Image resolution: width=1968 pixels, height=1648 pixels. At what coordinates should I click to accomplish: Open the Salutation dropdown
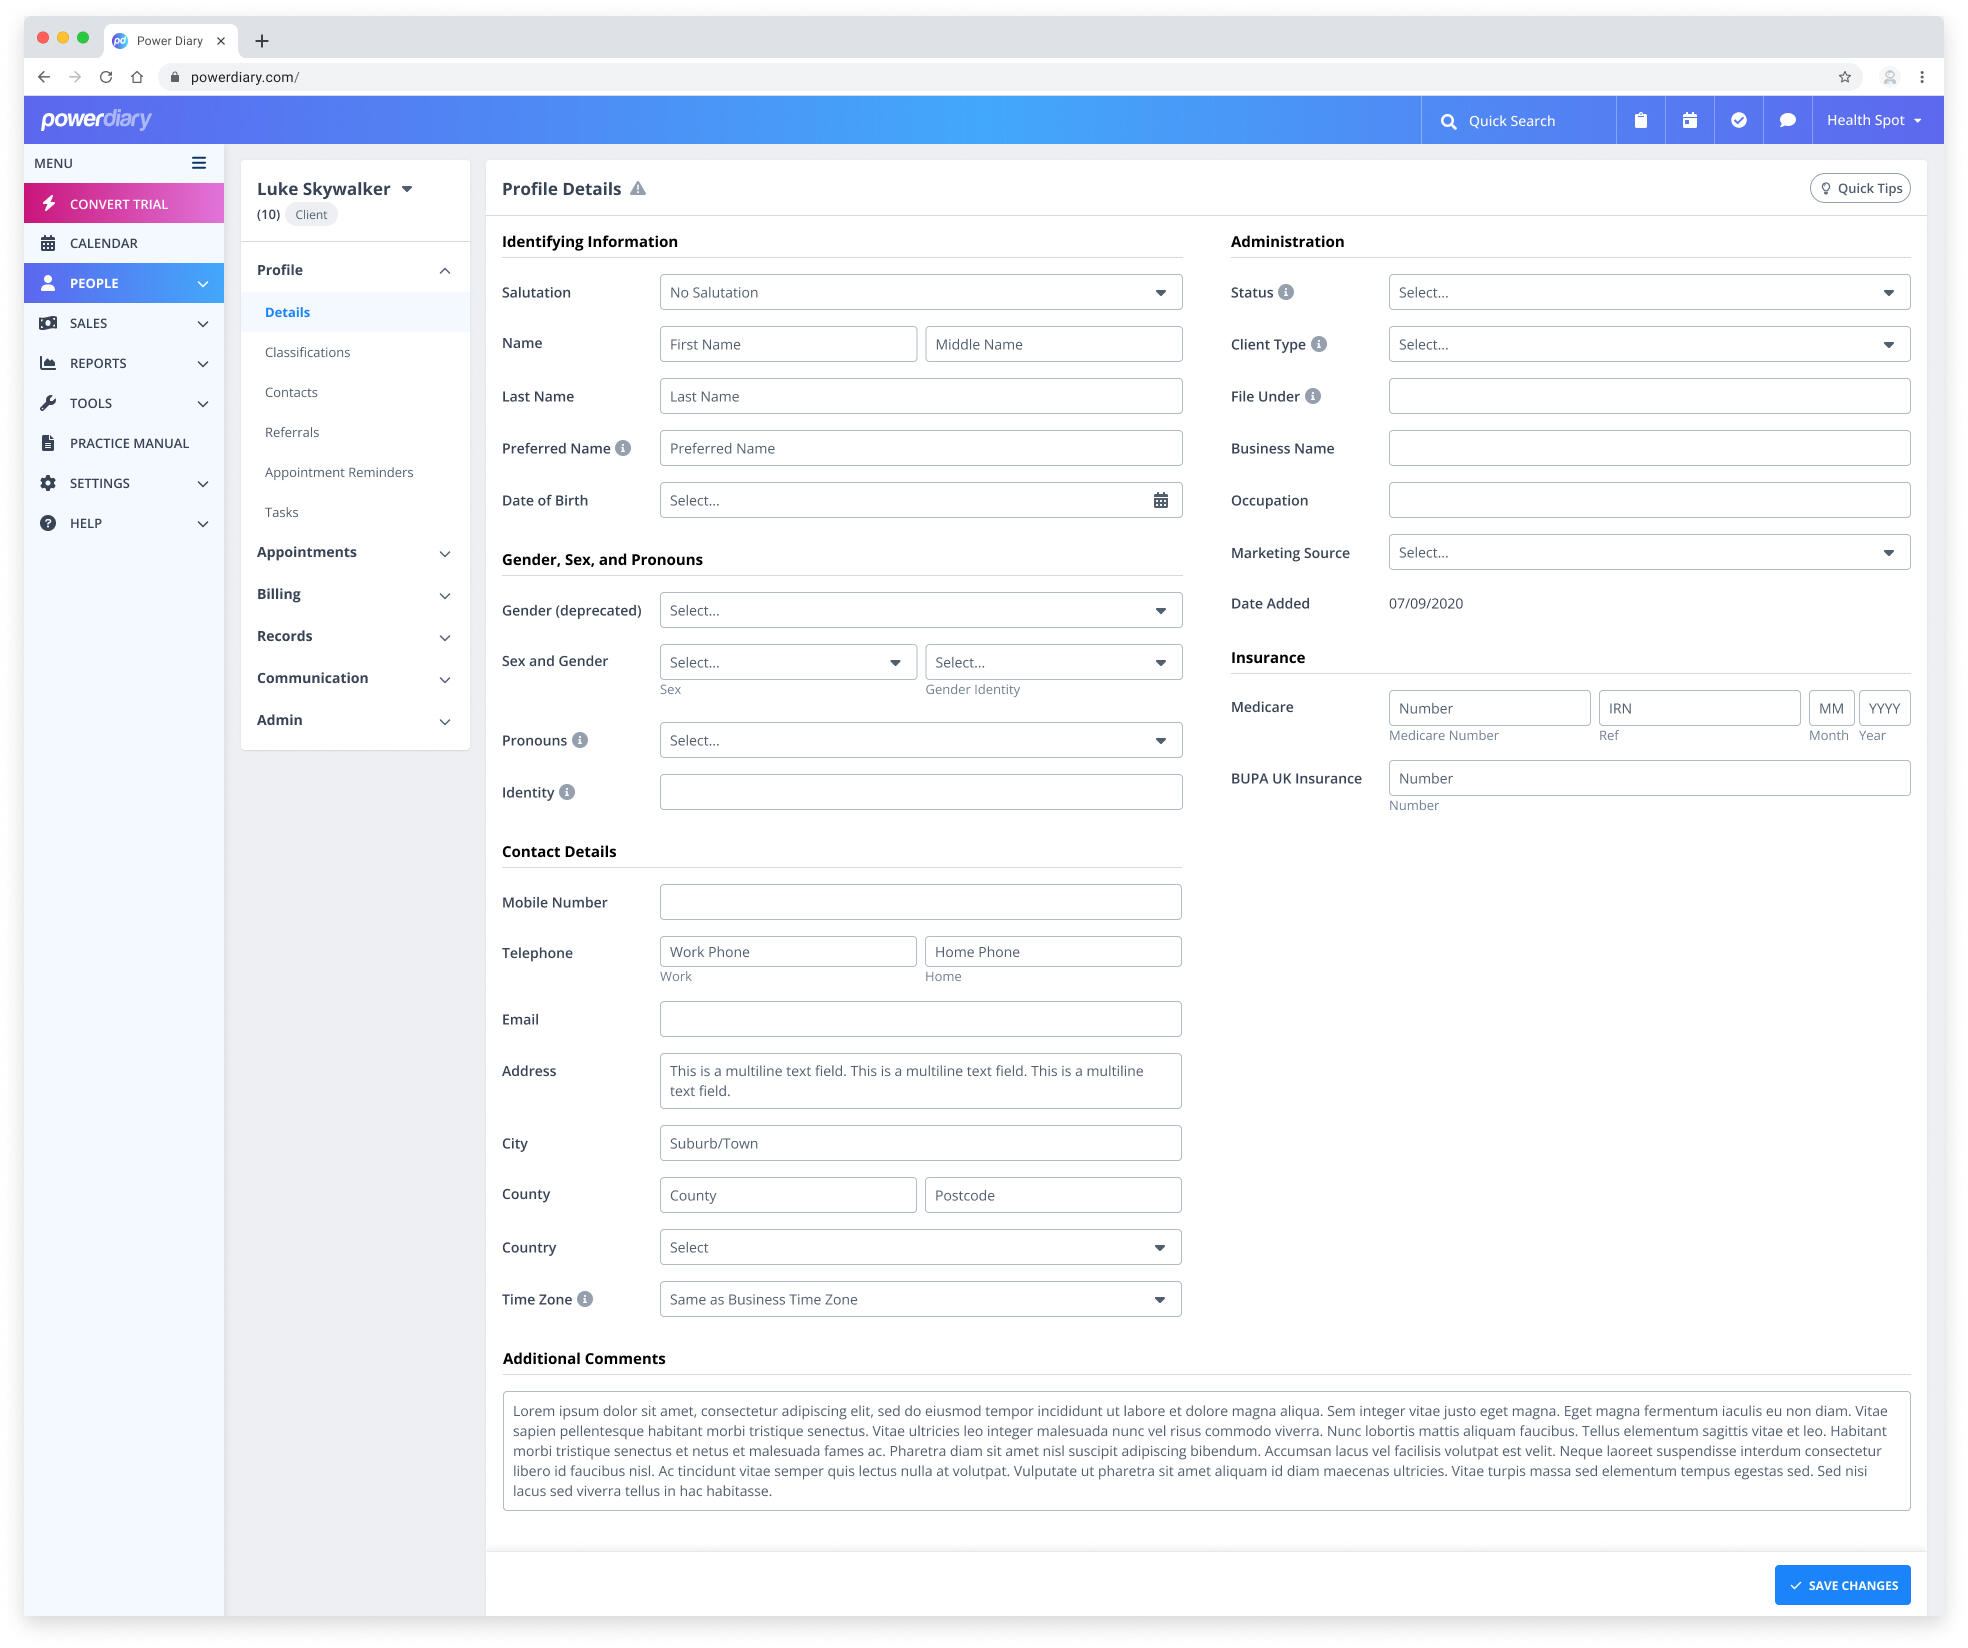(920, 292)
